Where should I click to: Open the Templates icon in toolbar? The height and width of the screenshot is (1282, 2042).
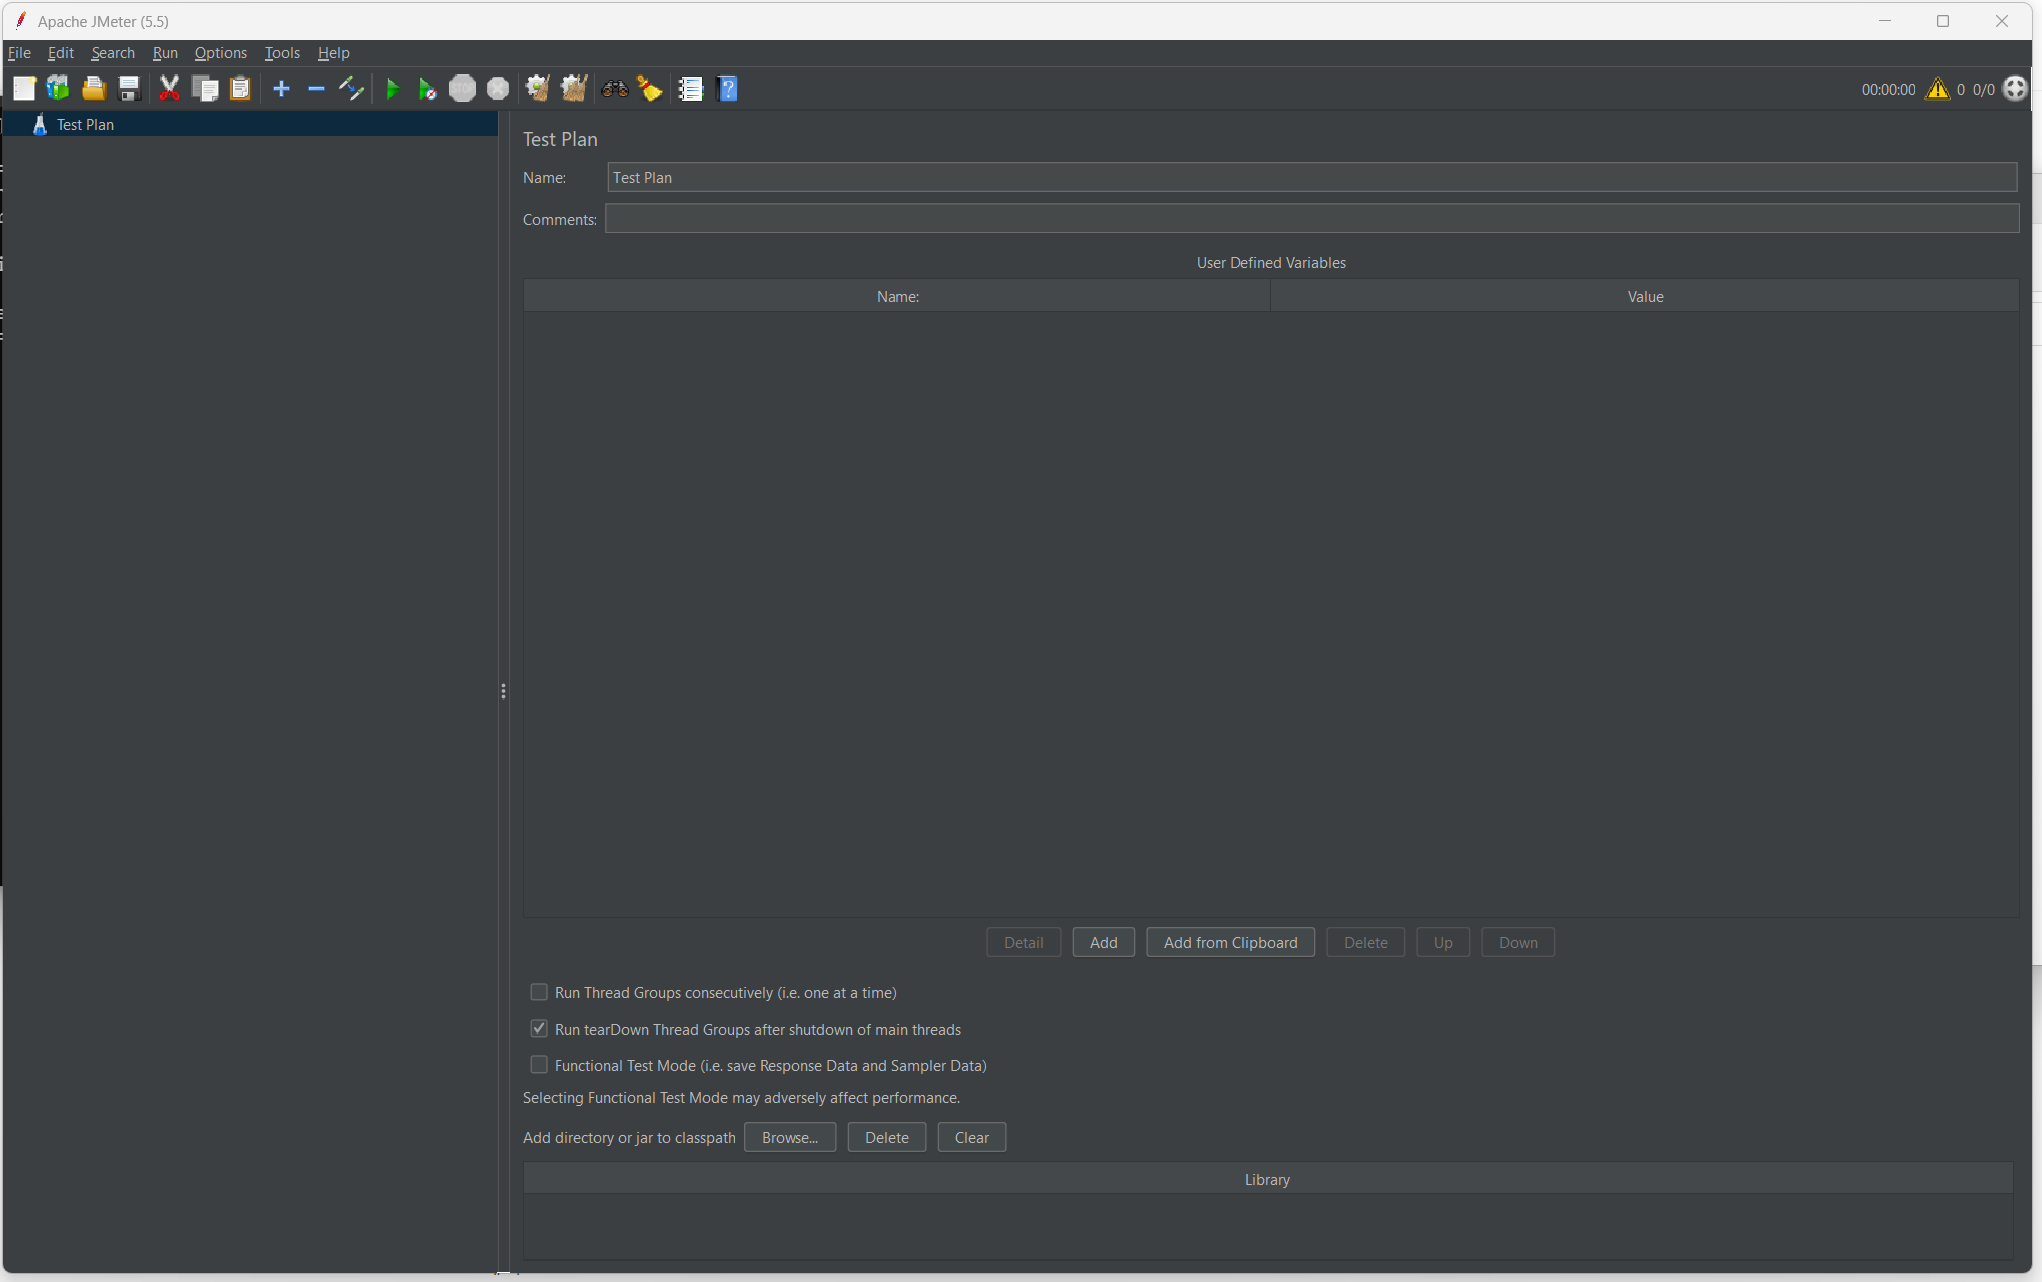click(58, 89)
